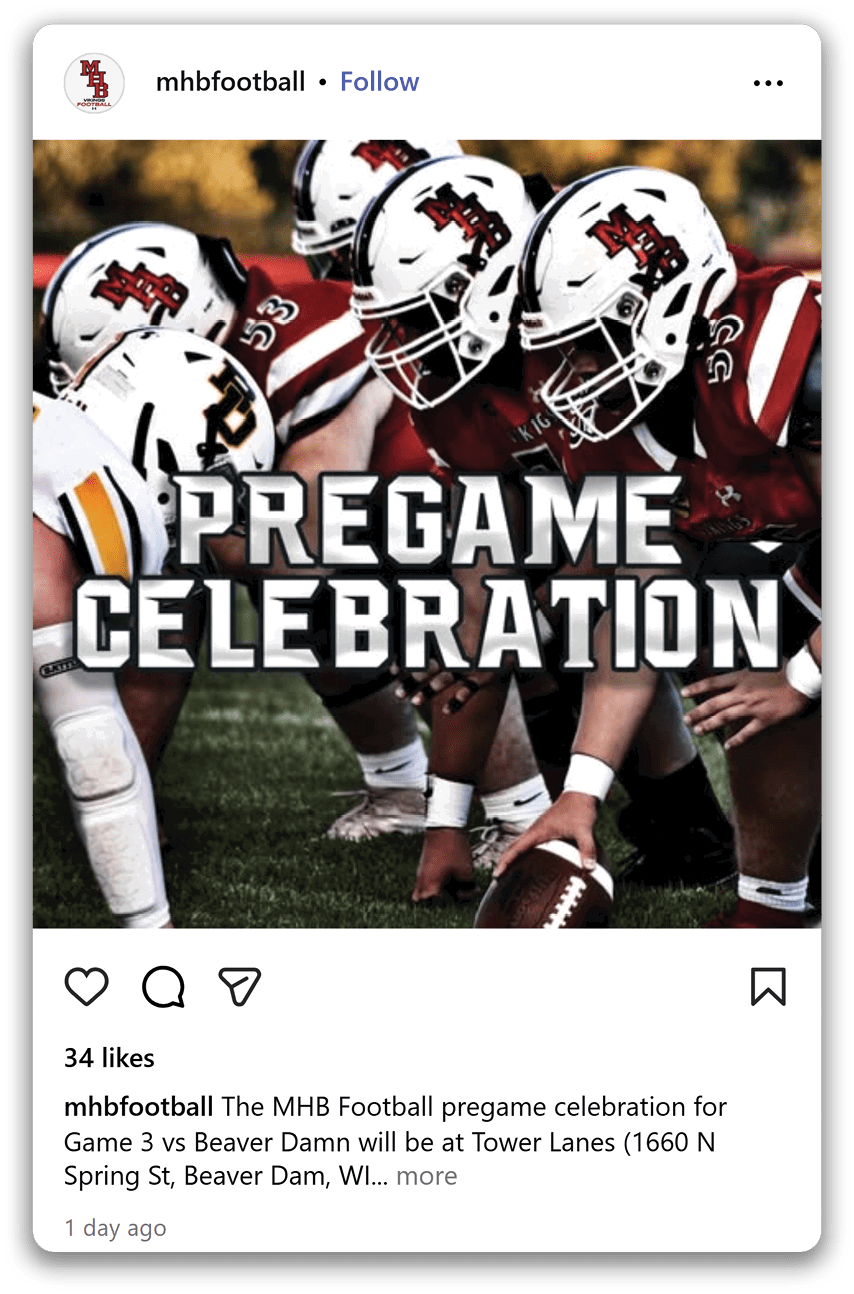This screenshot has width=854, height=1294.
Task: Click the "Spring St, Beaver Dam" caption line
Action: coord(196,1176)
